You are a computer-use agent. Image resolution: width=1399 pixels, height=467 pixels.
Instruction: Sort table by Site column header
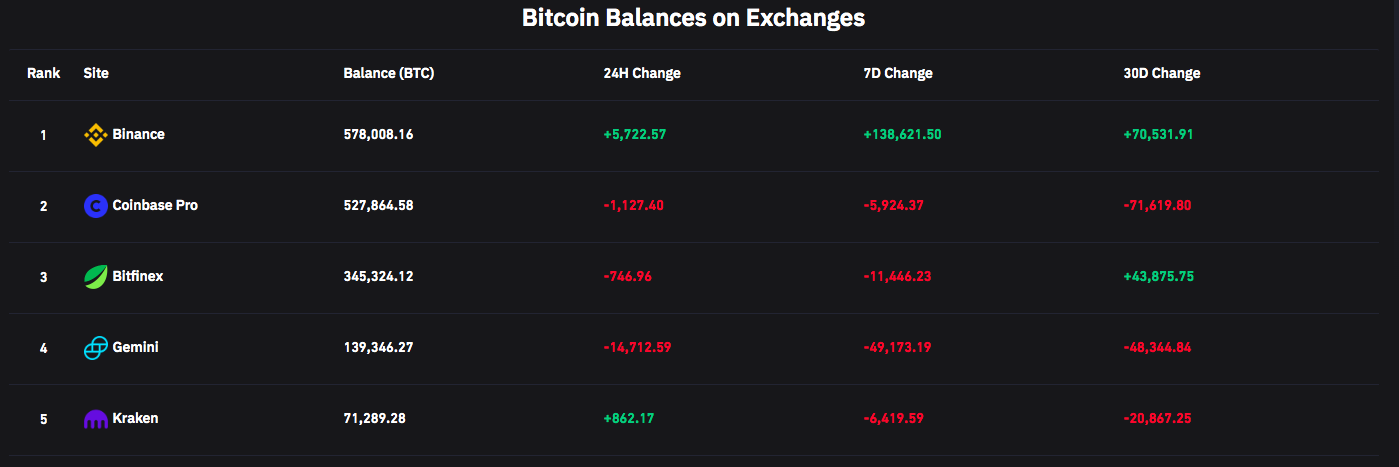click(96, 73)
